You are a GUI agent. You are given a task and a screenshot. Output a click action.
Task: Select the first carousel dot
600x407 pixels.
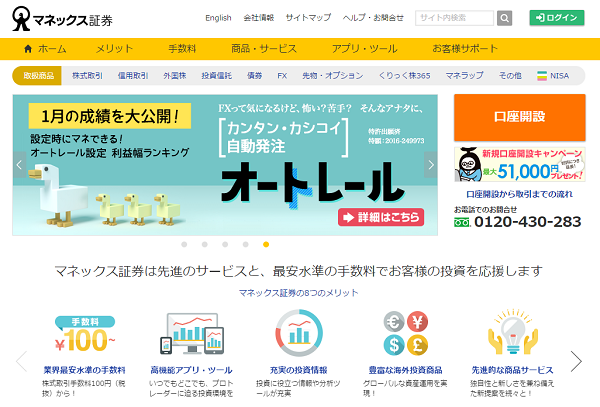(x=184, y=244)
